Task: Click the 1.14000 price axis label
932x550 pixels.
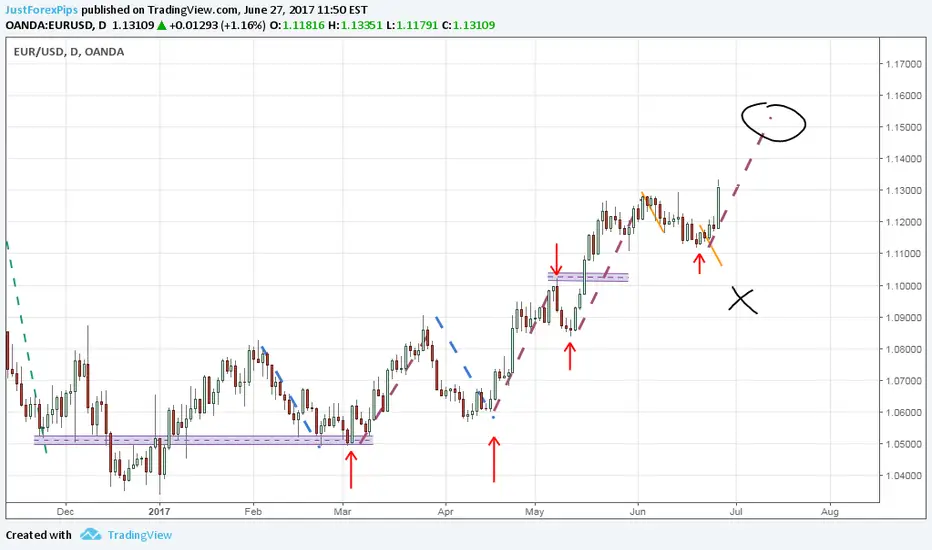Action: (903, 159)
